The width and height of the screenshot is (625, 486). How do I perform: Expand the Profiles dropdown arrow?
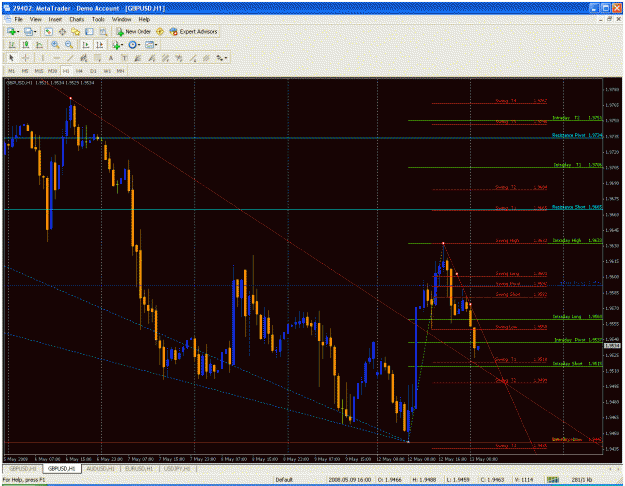click(x=35, y=32)
